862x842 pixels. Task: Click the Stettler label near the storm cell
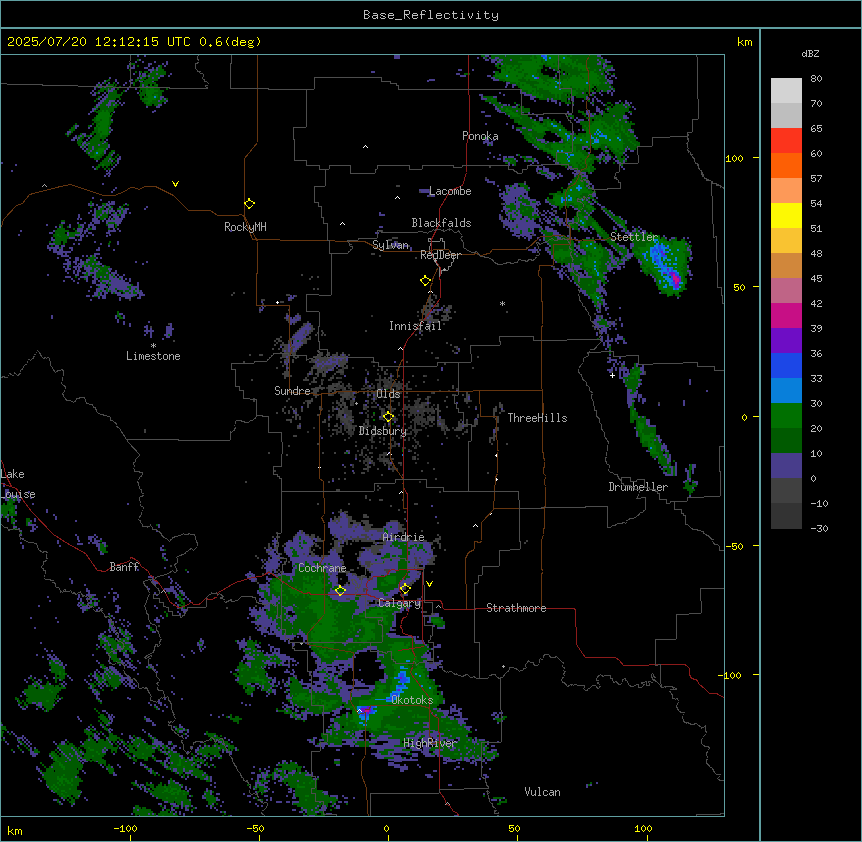coord(634,237)
